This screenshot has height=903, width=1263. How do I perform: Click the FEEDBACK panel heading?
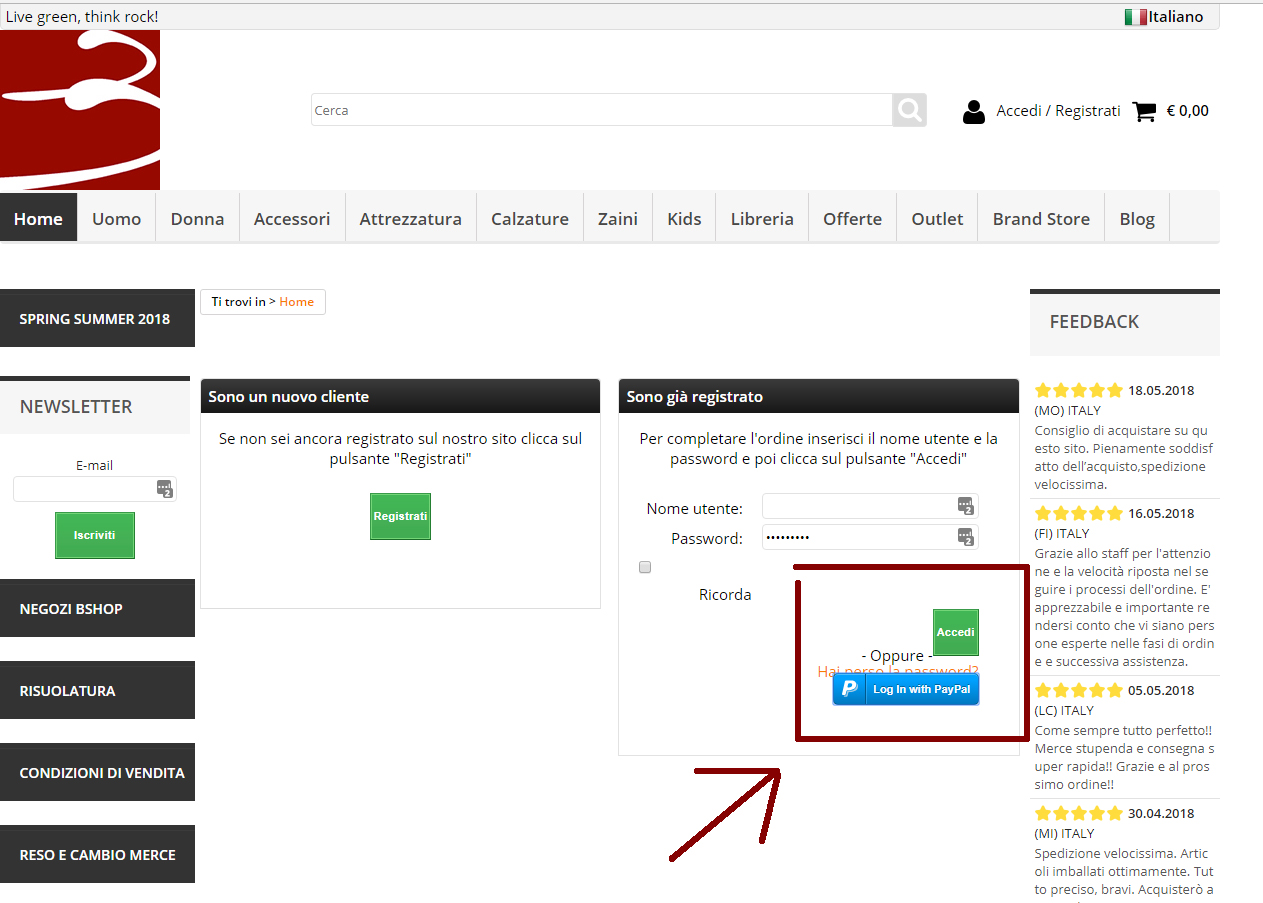[x=1125, y=322]
